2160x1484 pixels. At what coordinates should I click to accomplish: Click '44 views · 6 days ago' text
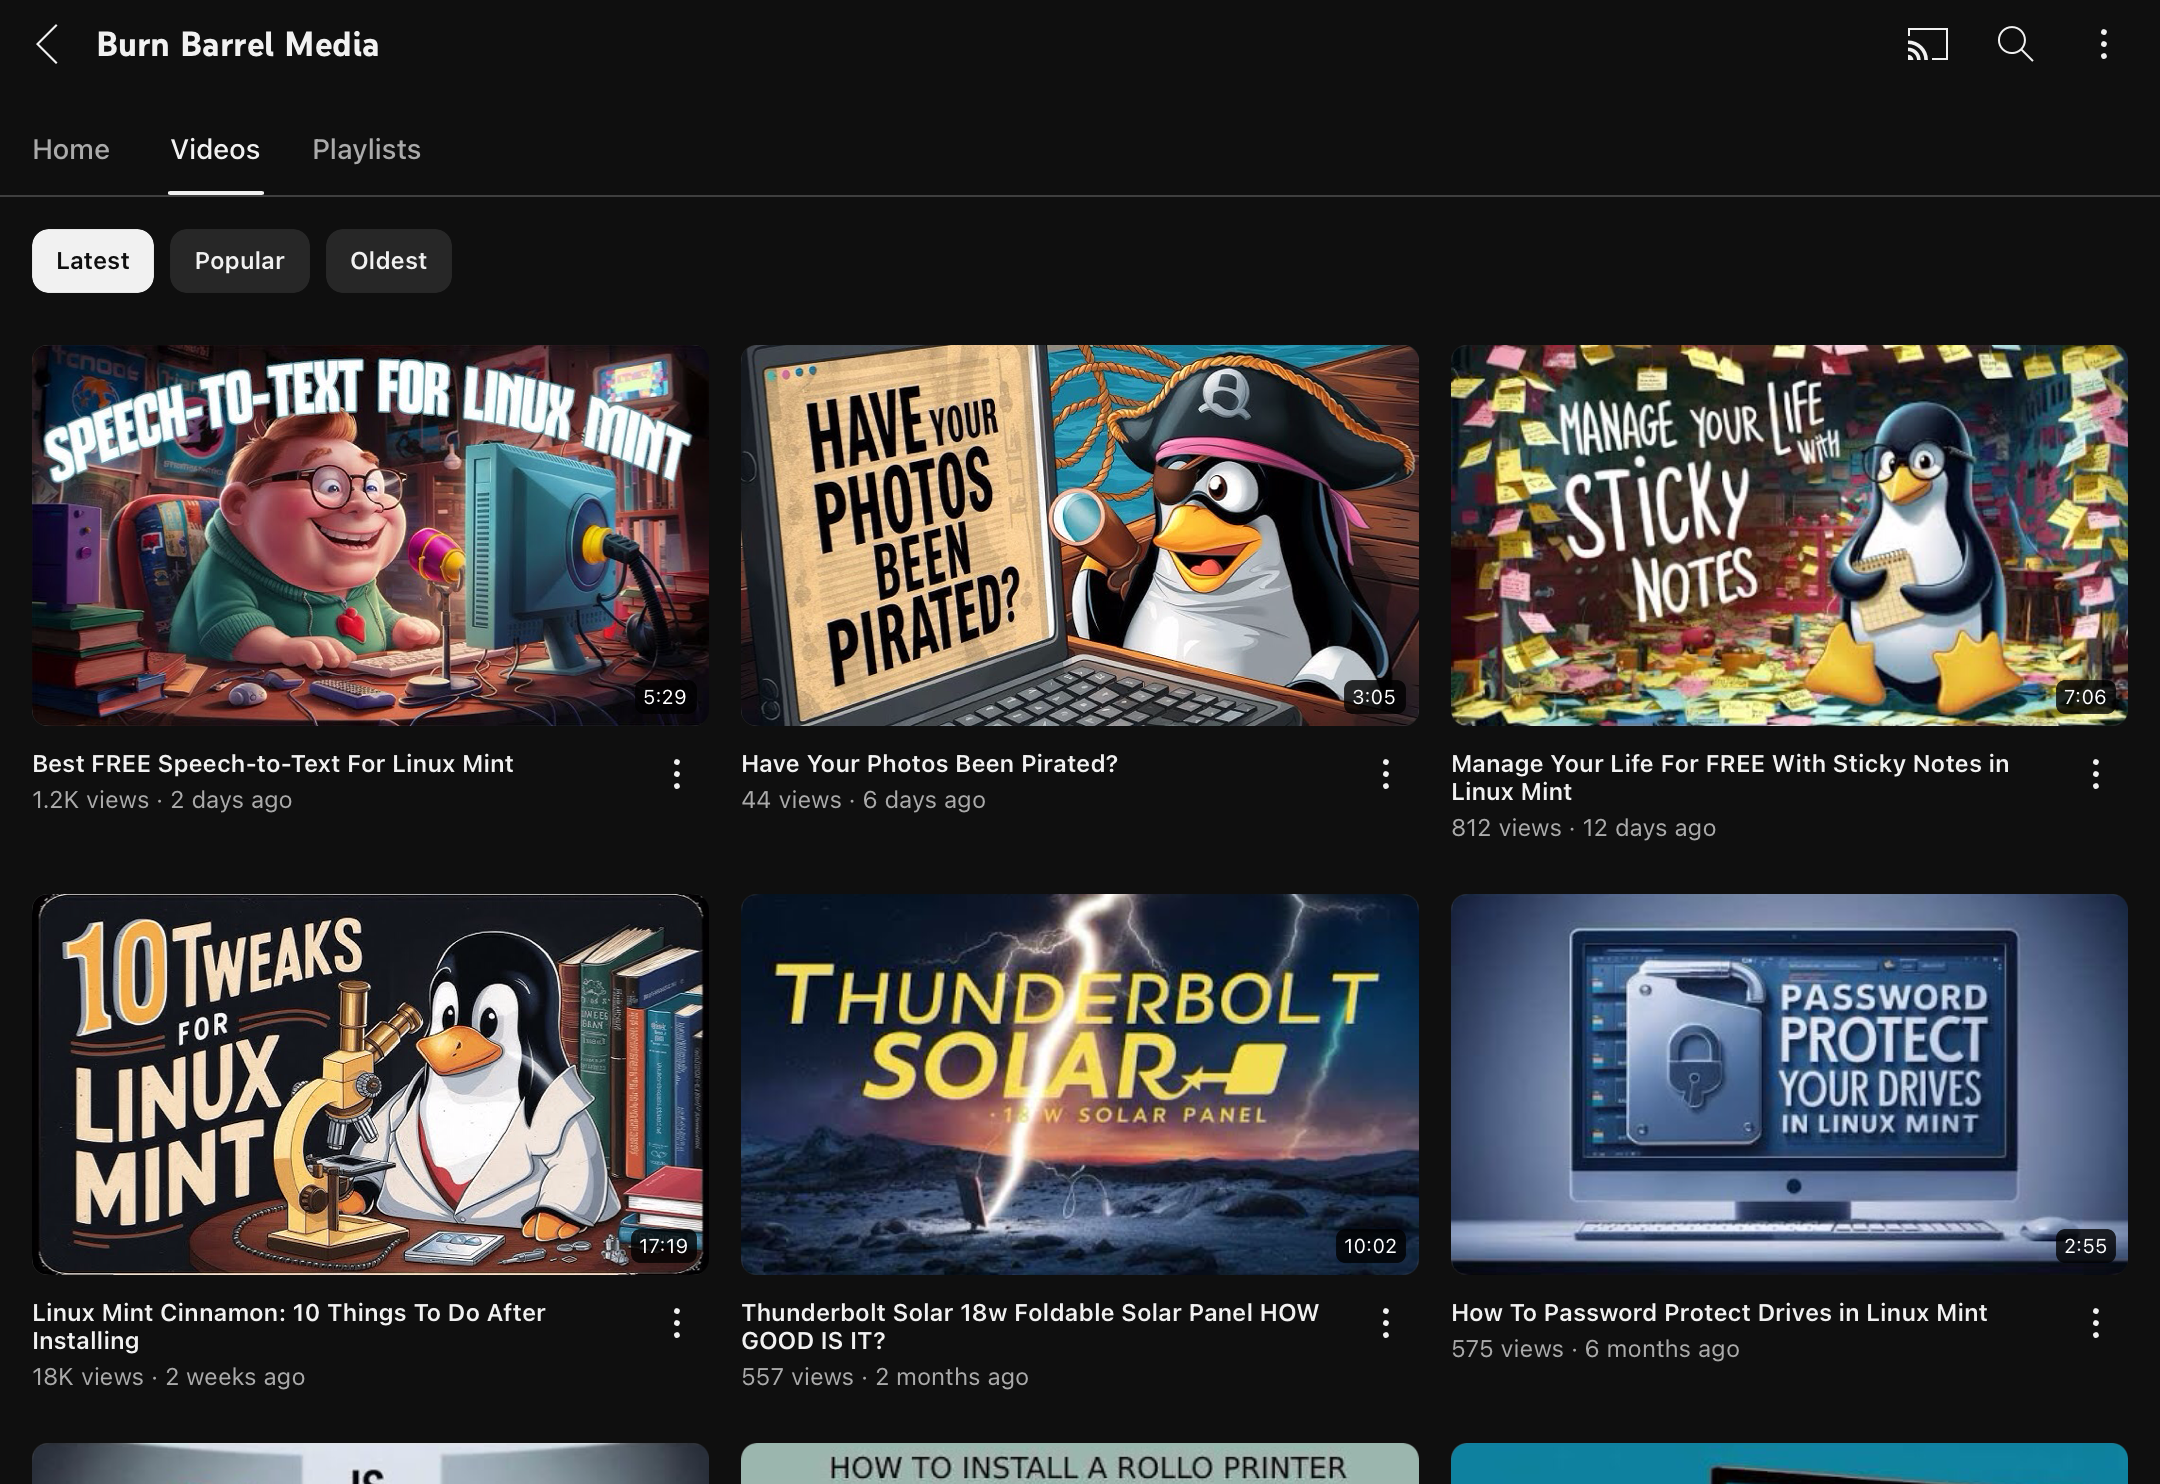(x=863, y=800)
